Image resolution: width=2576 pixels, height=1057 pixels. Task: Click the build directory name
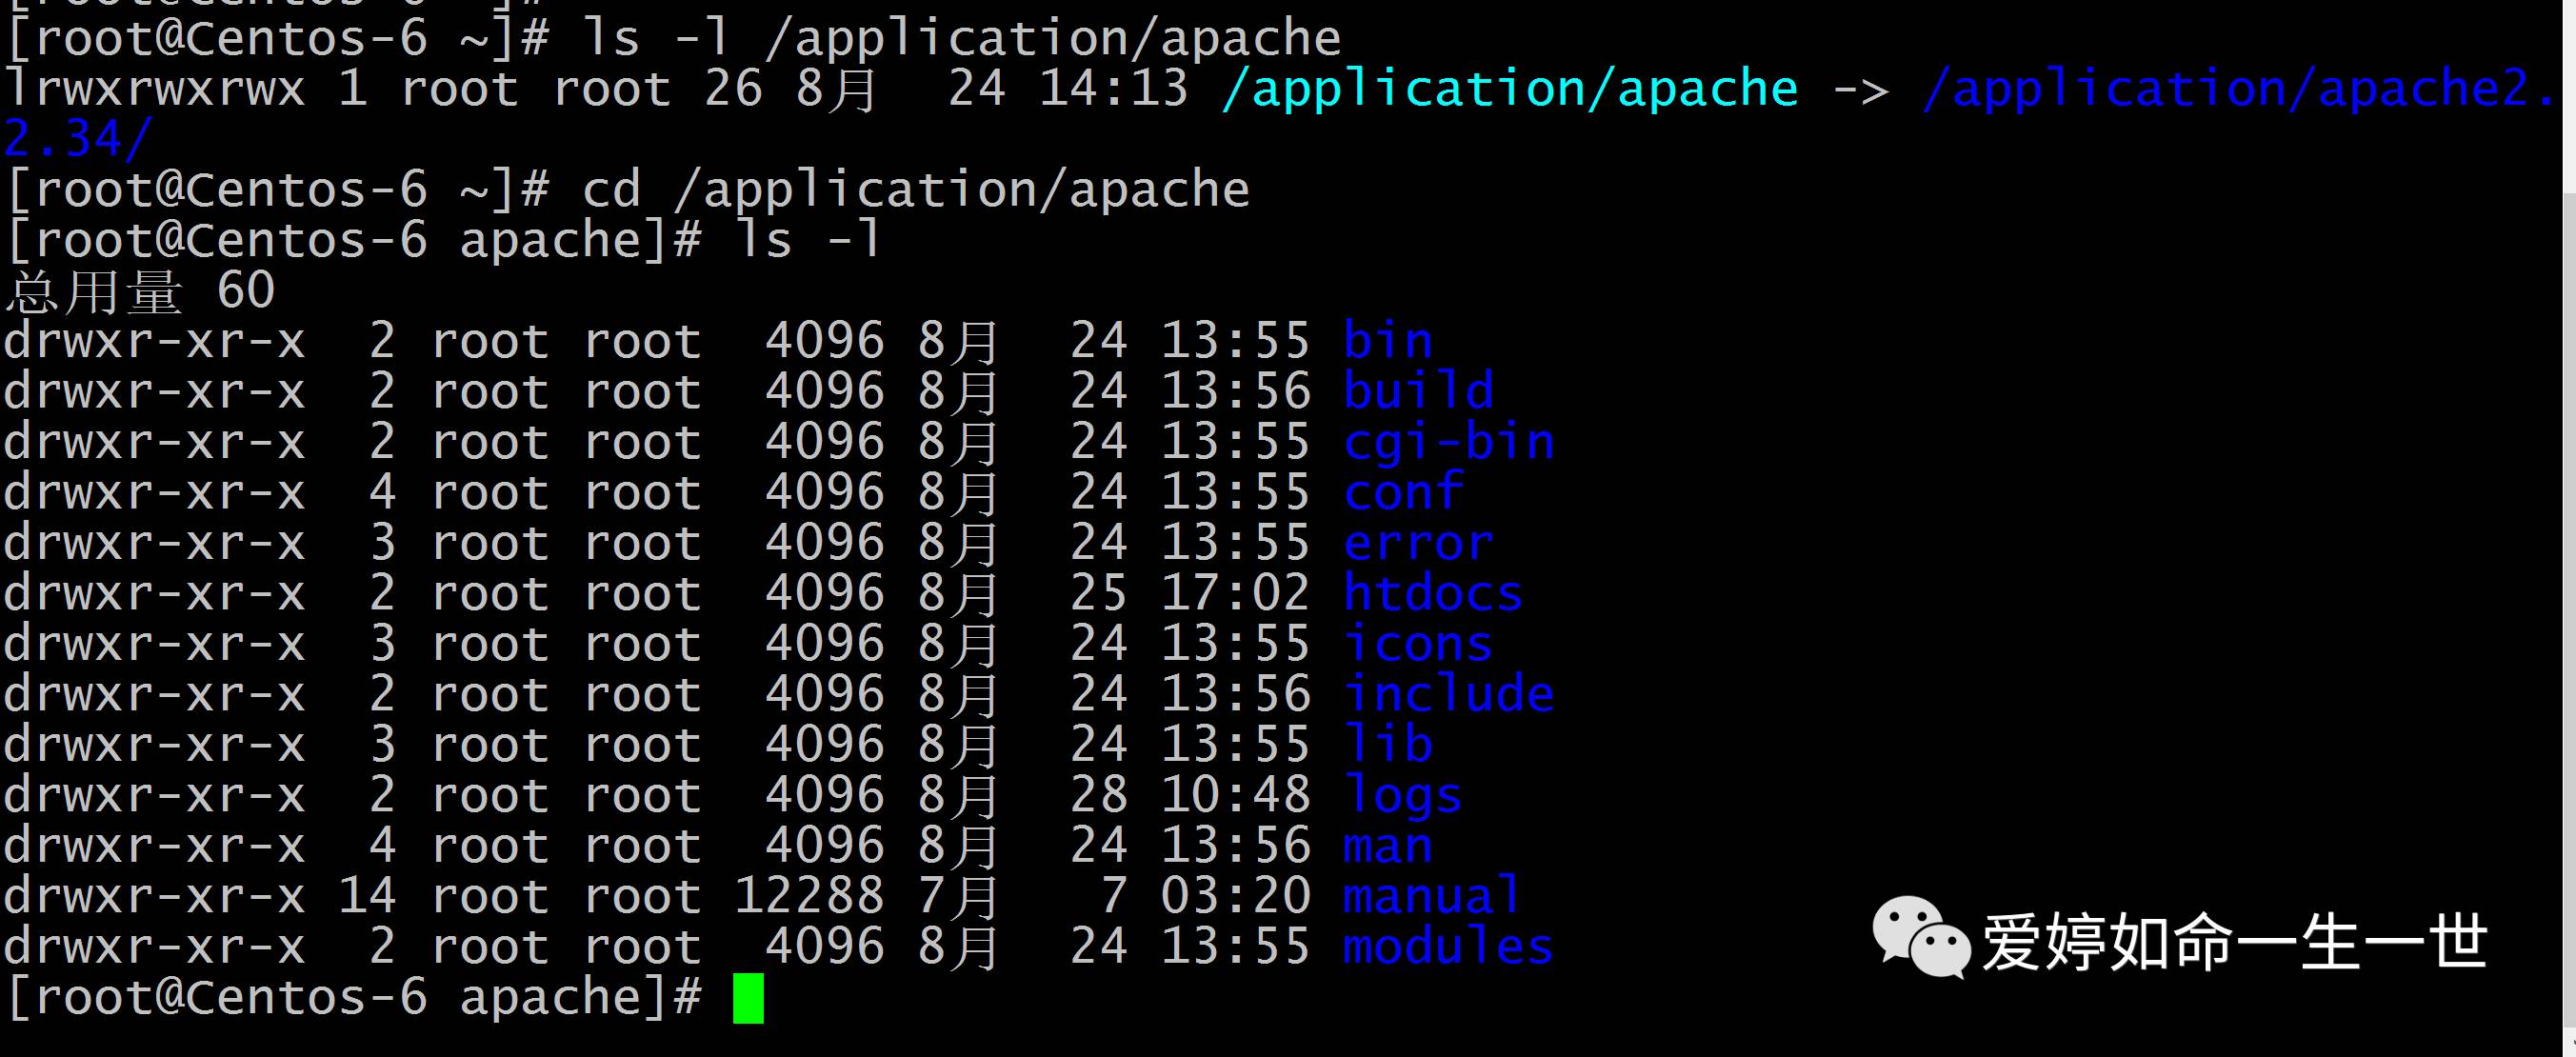[x=1418, y=391]
